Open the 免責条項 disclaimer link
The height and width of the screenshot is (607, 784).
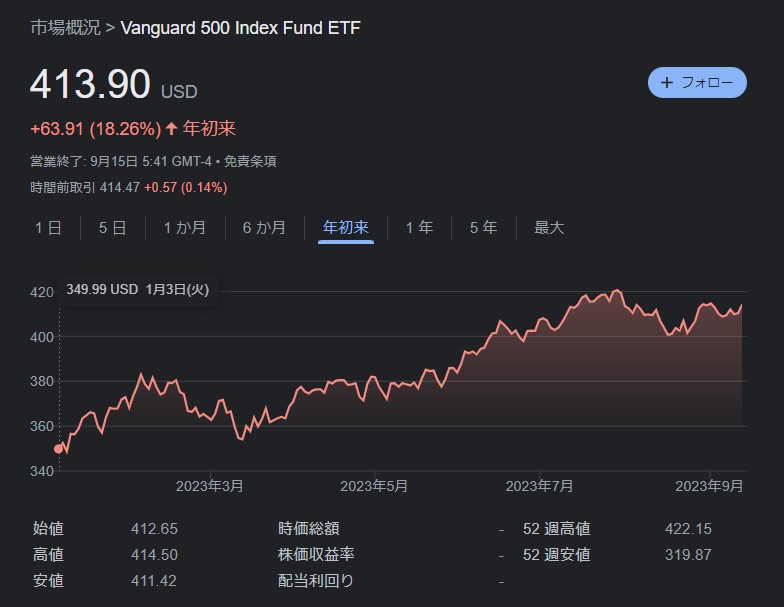(250, 162)
